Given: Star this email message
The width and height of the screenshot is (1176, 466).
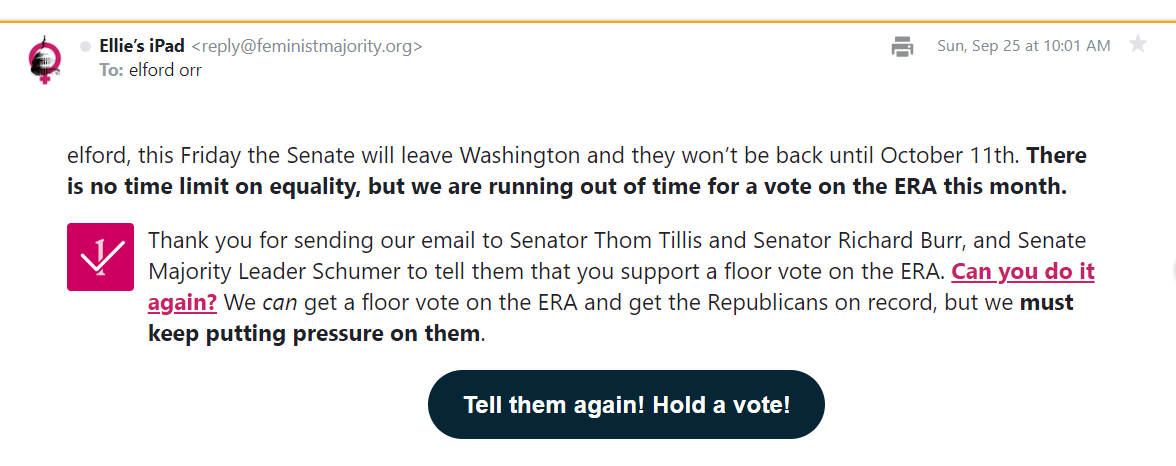Looking at the screenshot, I should pos(1137,44).
